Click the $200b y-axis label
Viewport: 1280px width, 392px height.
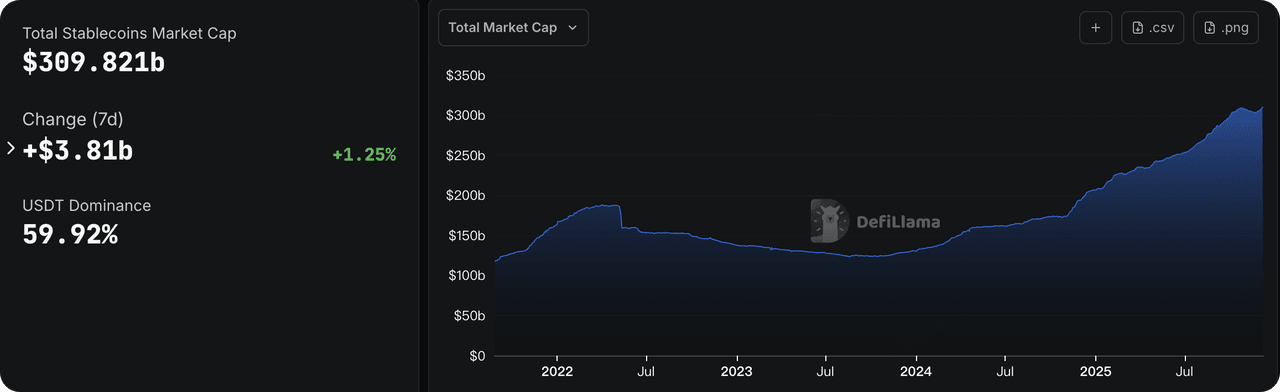pyautogui.click(x=465, y=196)
